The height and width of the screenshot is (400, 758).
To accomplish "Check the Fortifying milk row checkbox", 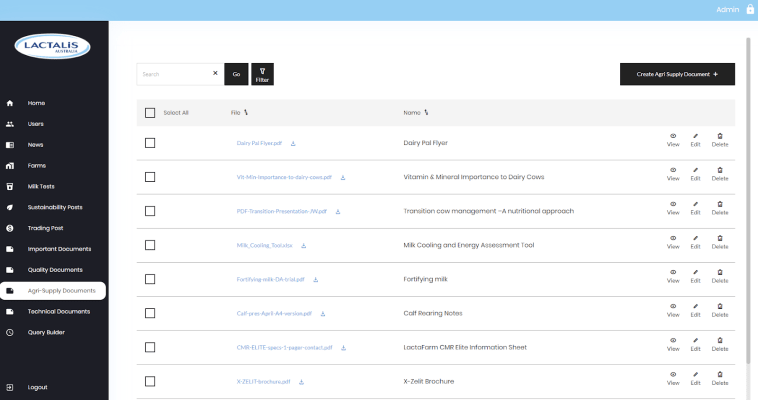I will 150,279.
